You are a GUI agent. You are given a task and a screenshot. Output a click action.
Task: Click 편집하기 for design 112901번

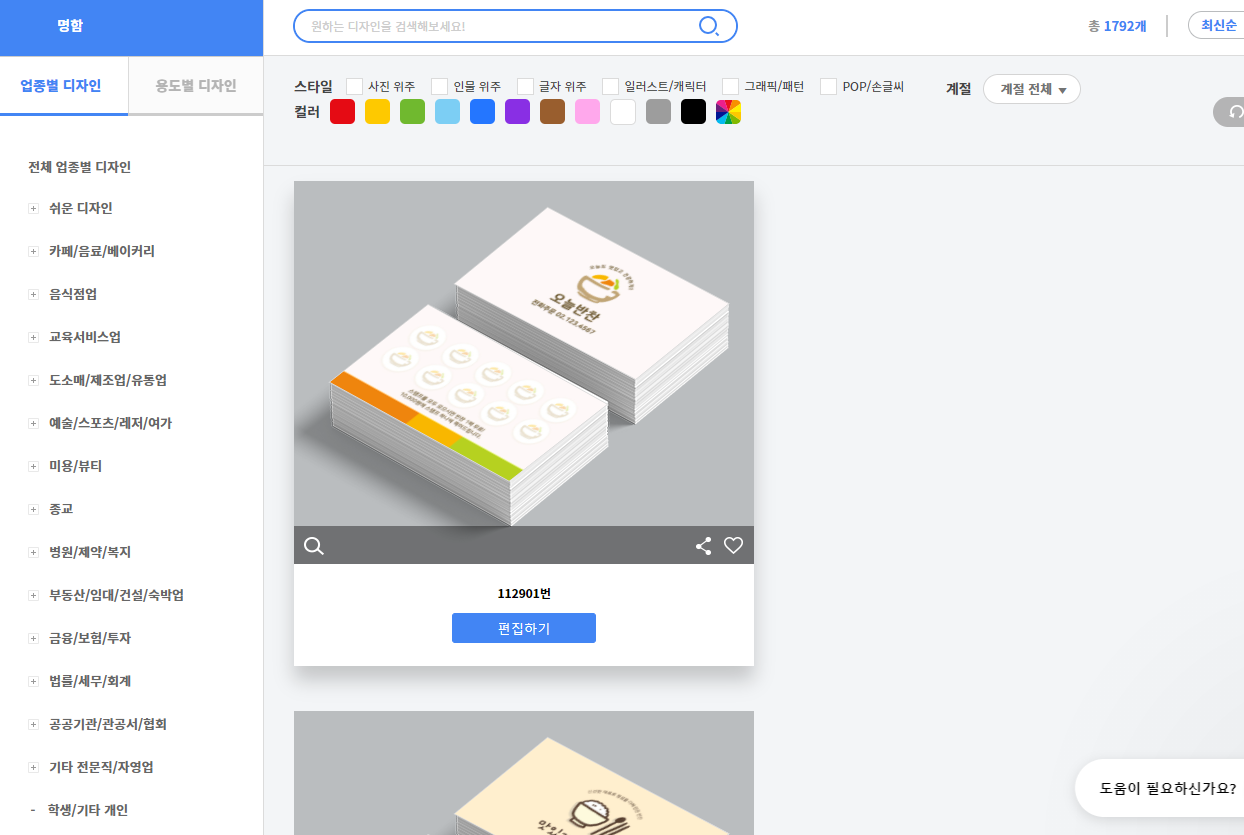524,628
